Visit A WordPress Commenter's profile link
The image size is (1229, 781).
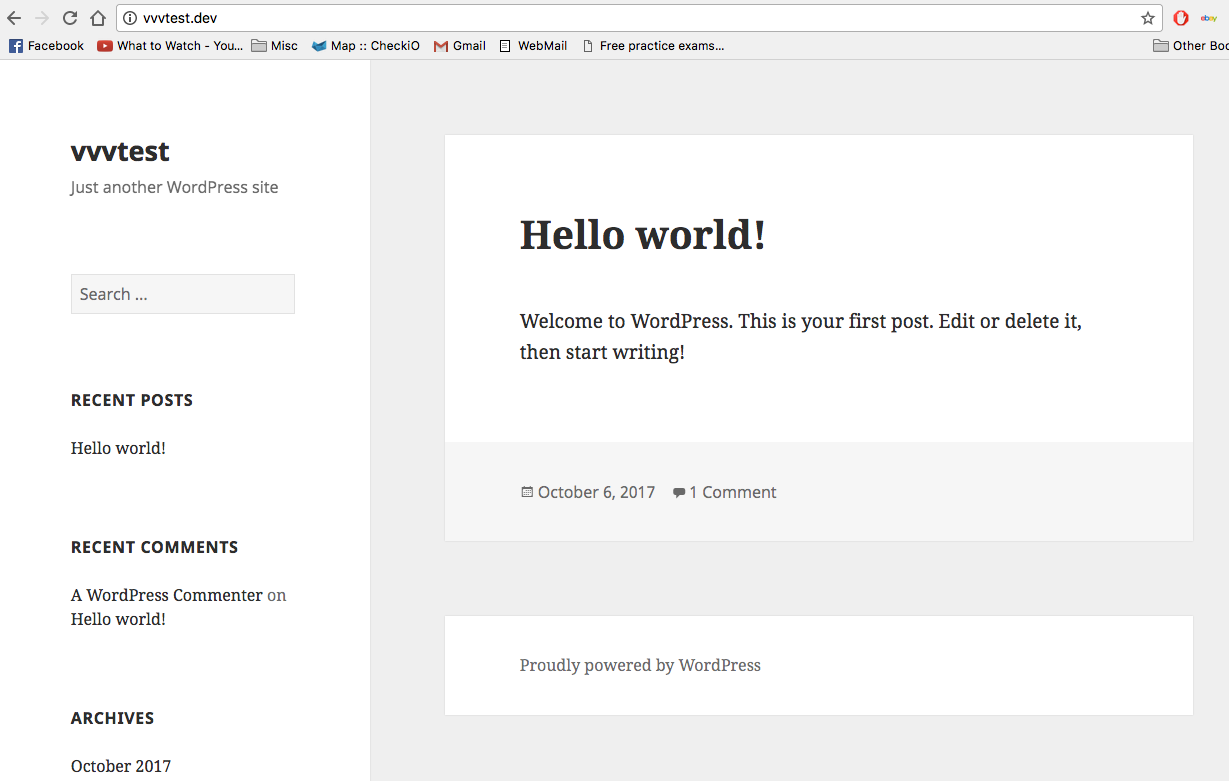pos(166,595)
